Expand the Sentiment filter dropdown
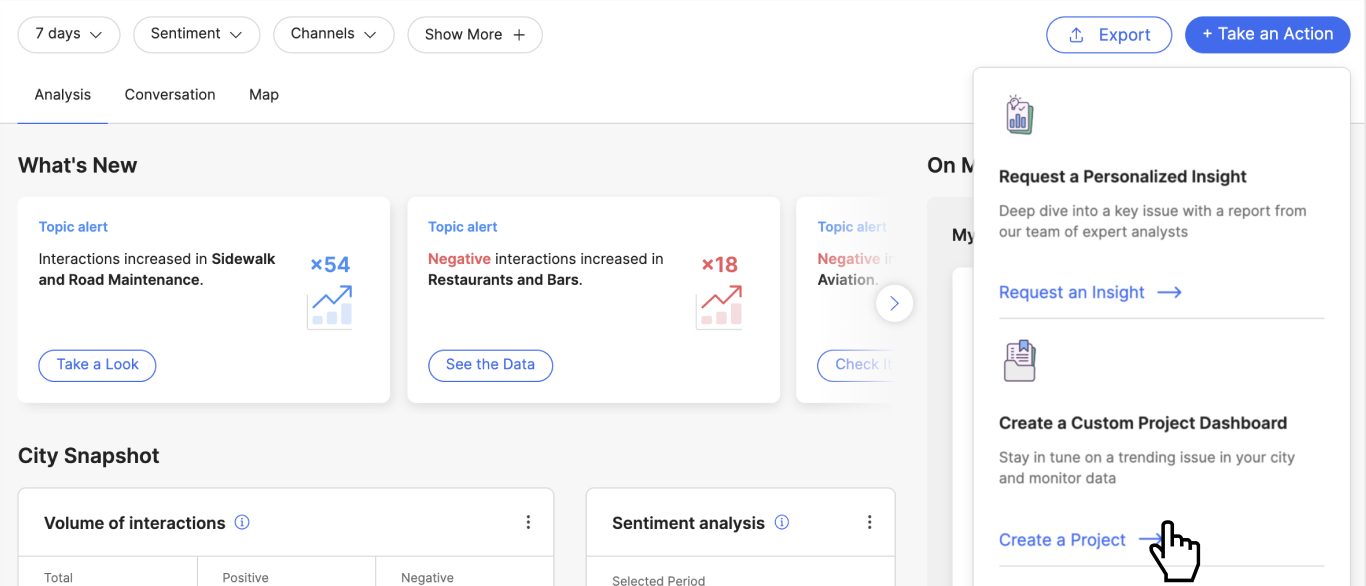The width and height of the screenshot is (1366, 586). pos(196,34)
